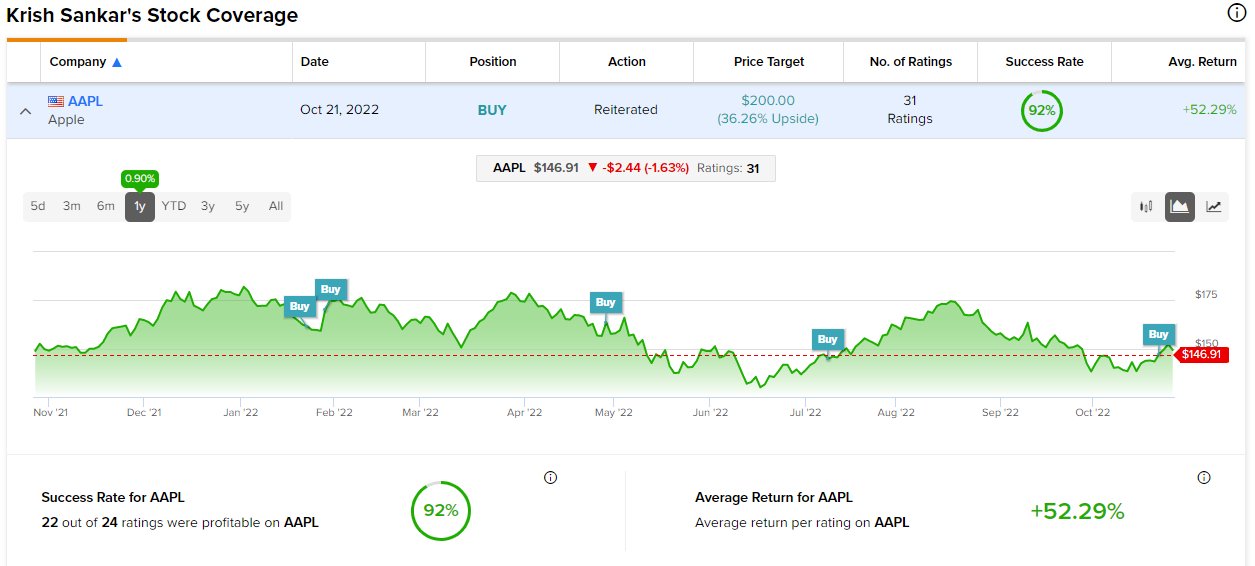Click the Buy marker near February 2022
This screenshot has width=1255, height=566.
click(x=330, y=290)
